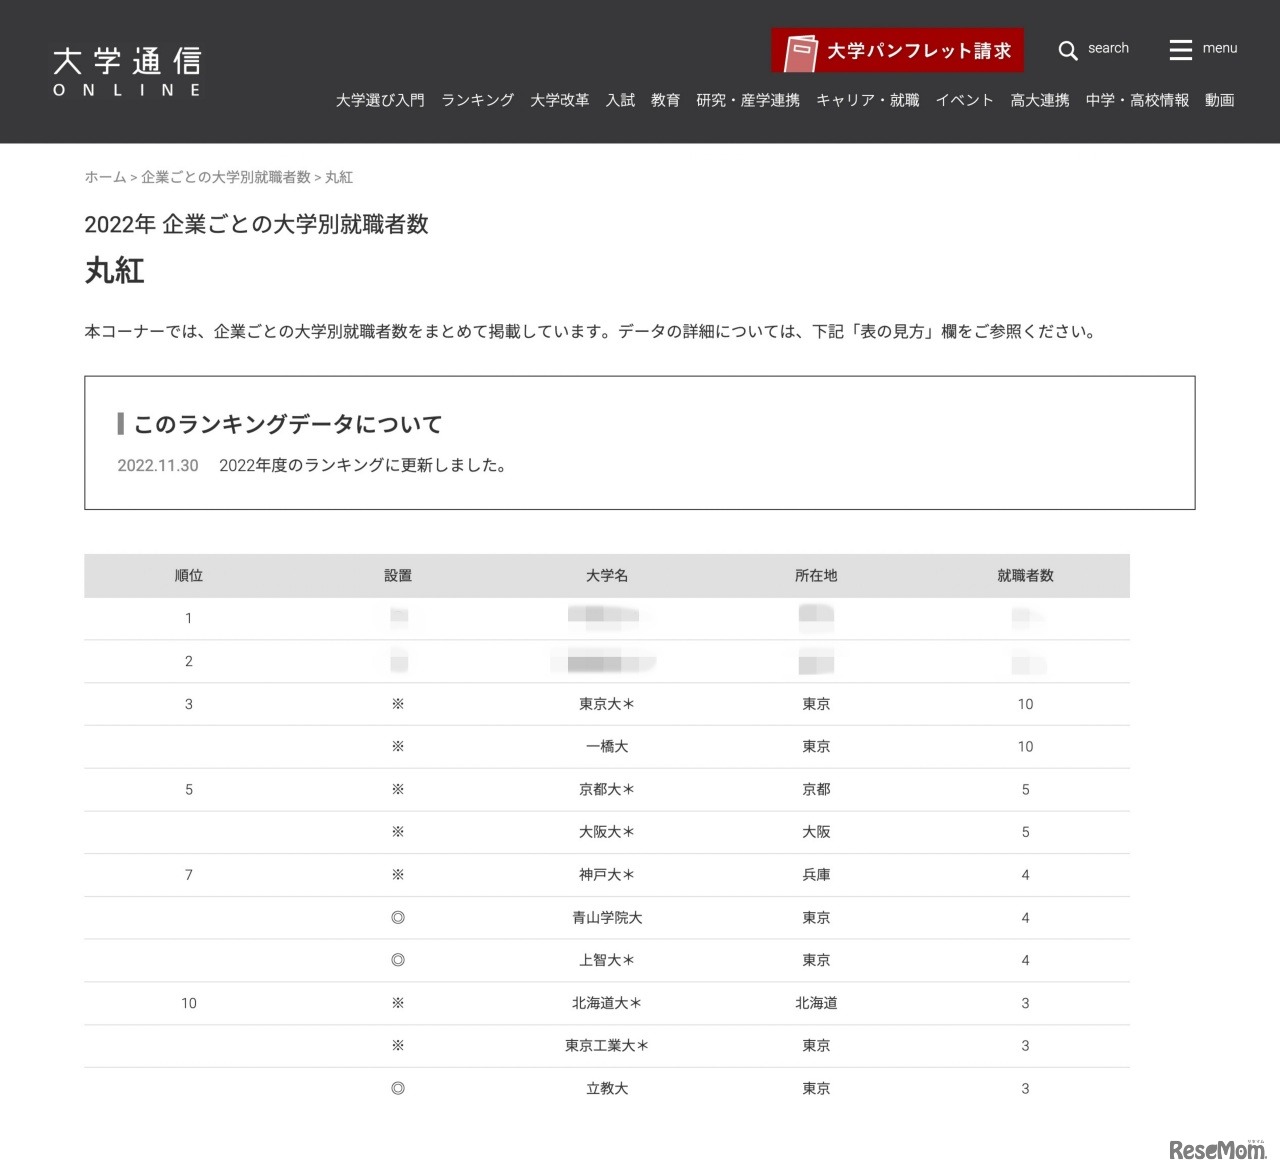Open the 大学改革 menu item
Screen dimensions: 1280x1173
click(x=560, y=100)
